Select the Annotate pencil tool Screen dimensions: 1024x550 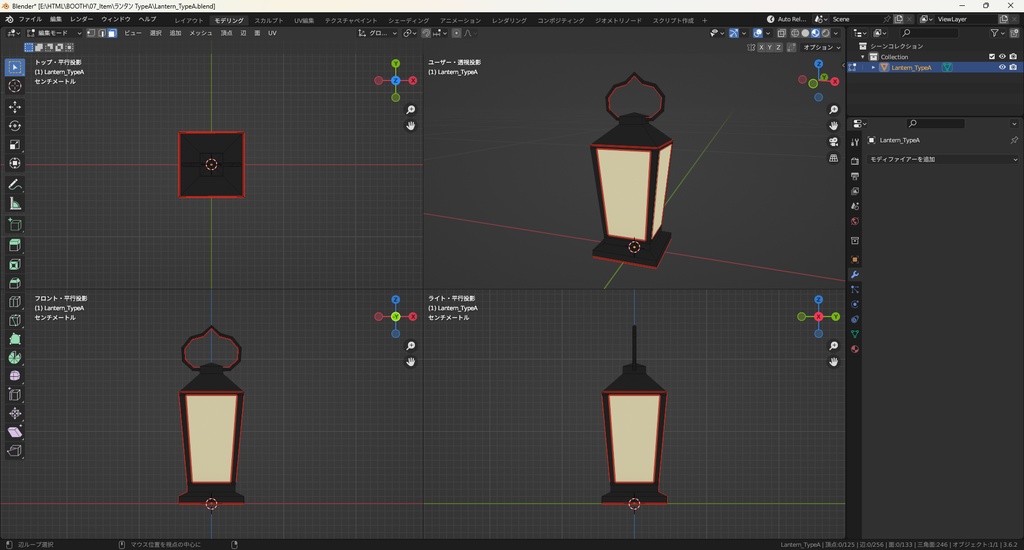(x=15, y=185)
